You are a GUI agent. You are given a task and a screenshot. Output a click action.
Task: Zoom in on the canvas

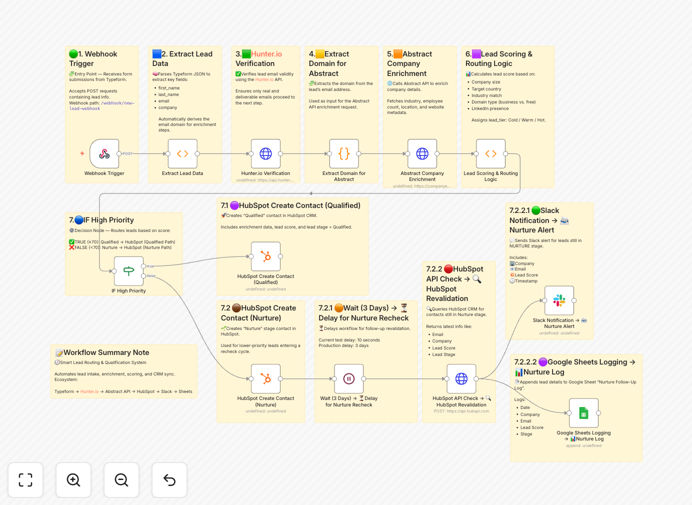73,480
